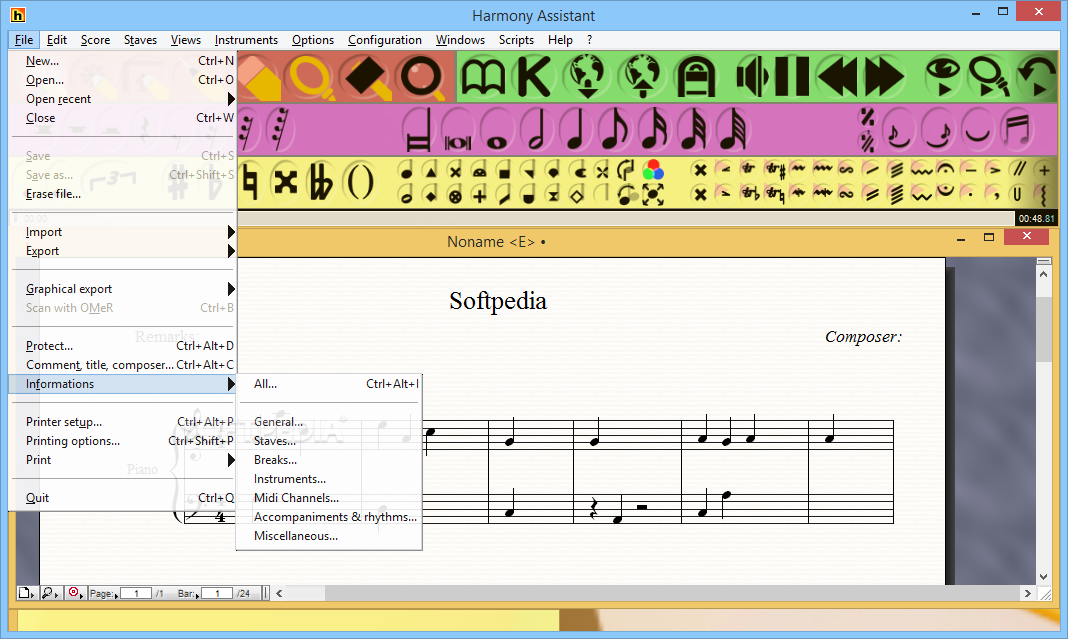Select the sixteenth note duration

coord(655,130)
